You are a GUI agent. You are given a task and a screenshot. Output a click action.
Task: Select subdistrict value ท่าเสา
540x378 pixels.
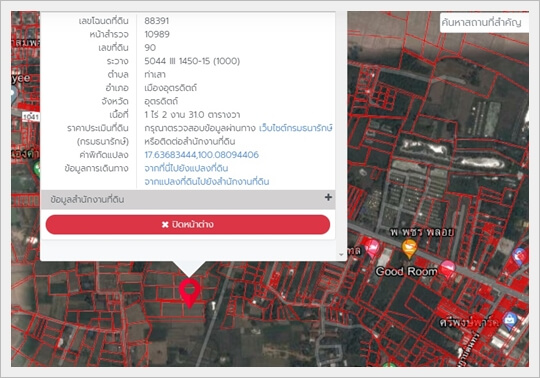155,74
